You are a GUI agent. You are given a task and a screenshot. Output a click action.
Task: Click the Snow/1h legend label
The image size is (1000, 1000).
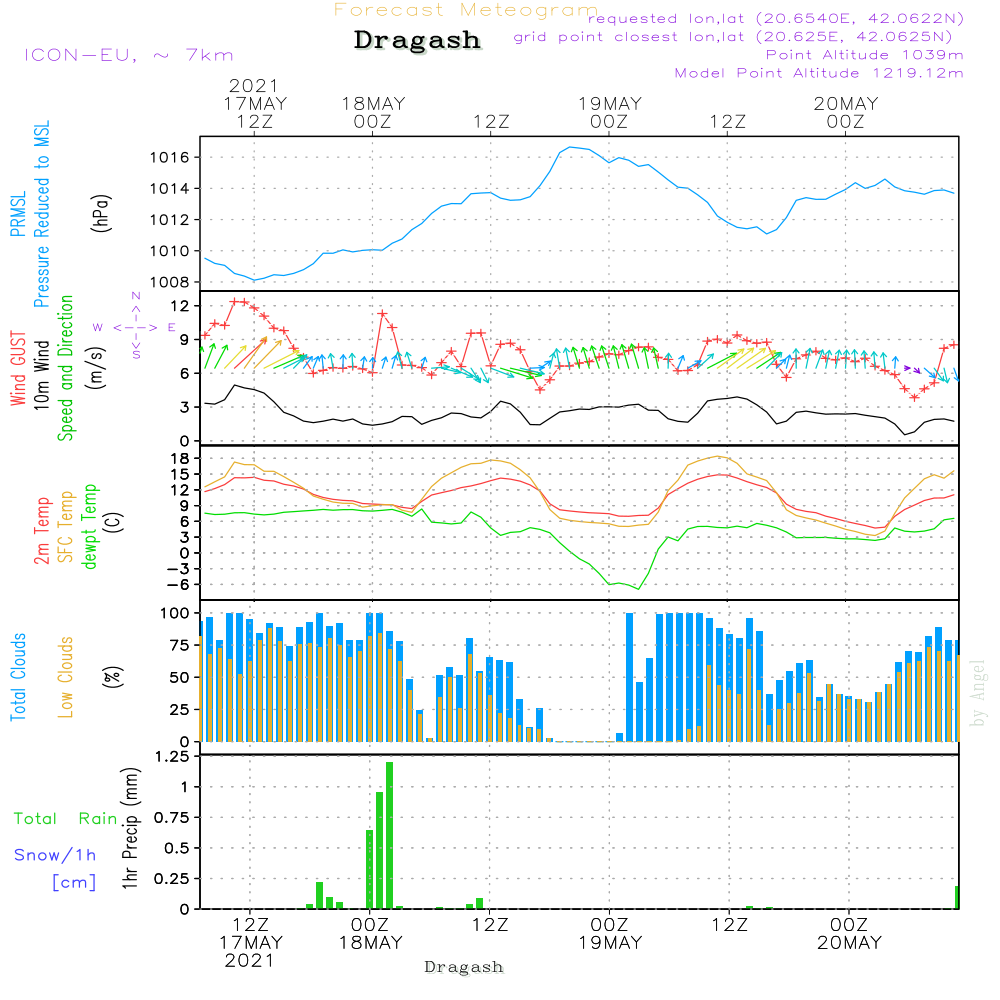point(55,855)
